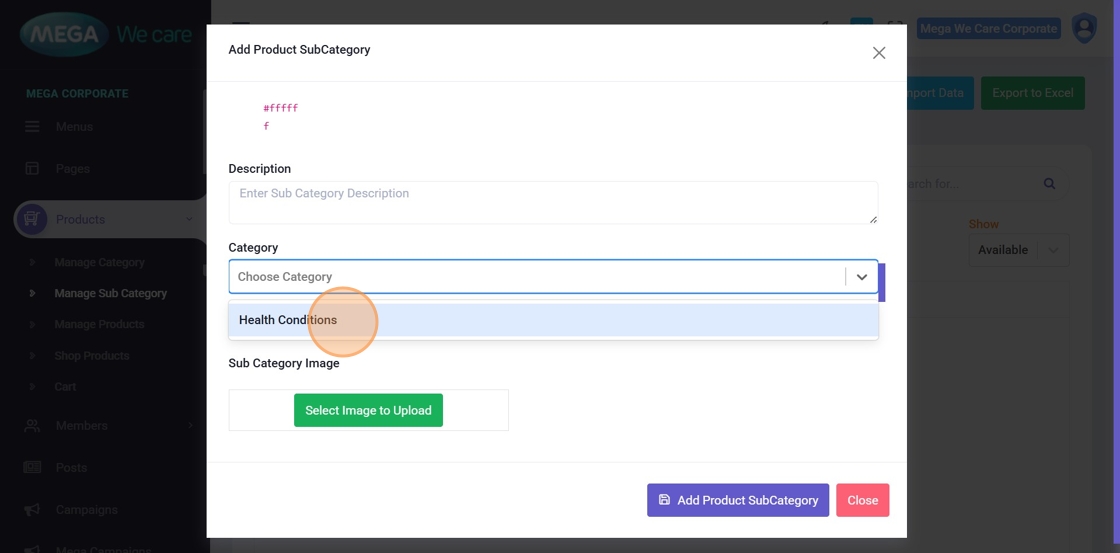The height and width of the screenshot is (553, 1120).
Task: Select Health Conditions from category list
Action: (288, 320)
